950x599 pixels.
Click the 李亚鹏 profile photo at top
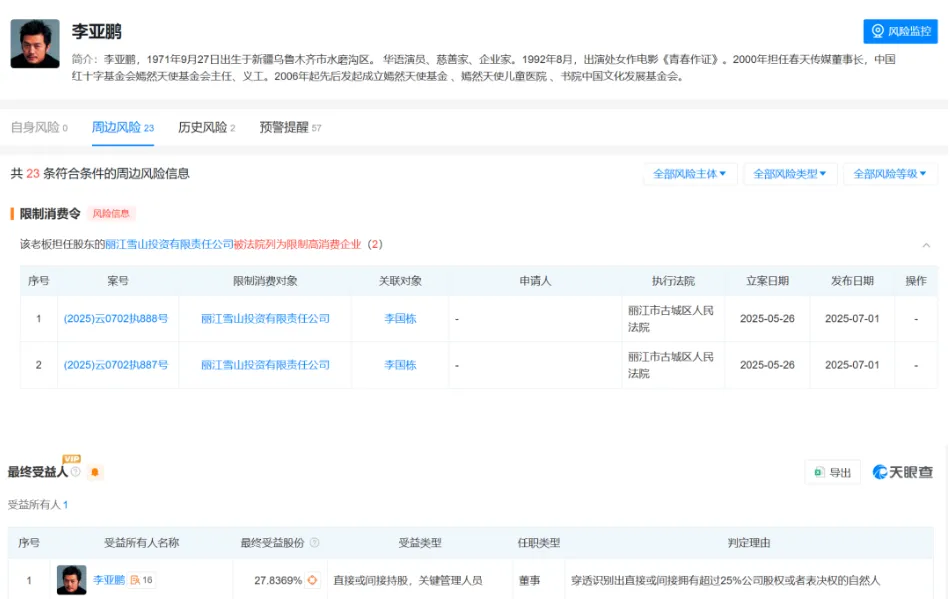[x=35, y=43]
